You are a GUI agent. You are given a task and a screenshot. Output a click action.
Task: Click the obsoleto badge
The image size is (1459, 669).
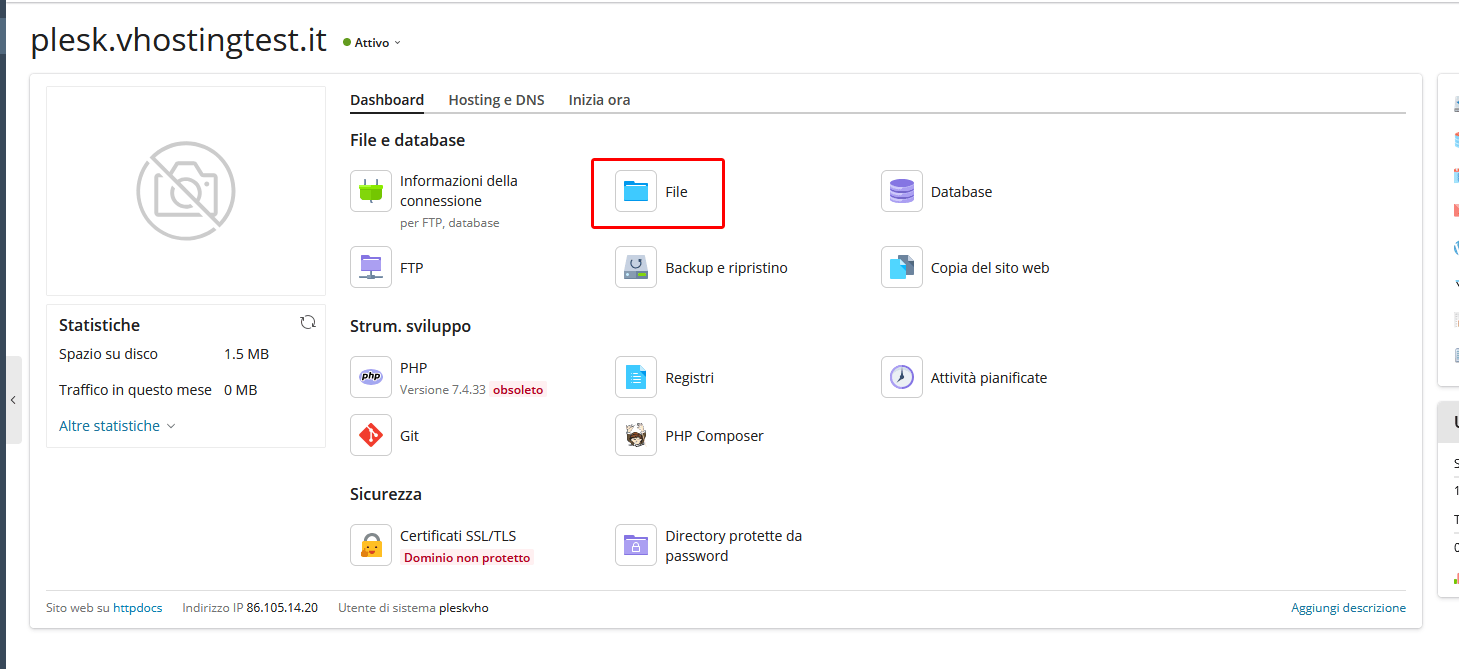[518, 390]
